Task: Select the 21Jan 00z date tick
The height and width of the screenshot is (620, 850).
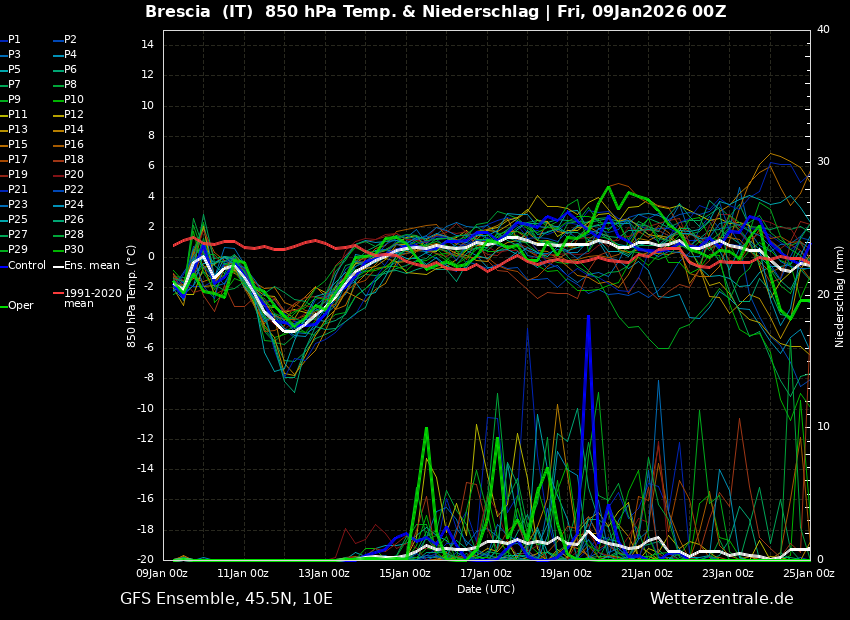Action: 647,574
